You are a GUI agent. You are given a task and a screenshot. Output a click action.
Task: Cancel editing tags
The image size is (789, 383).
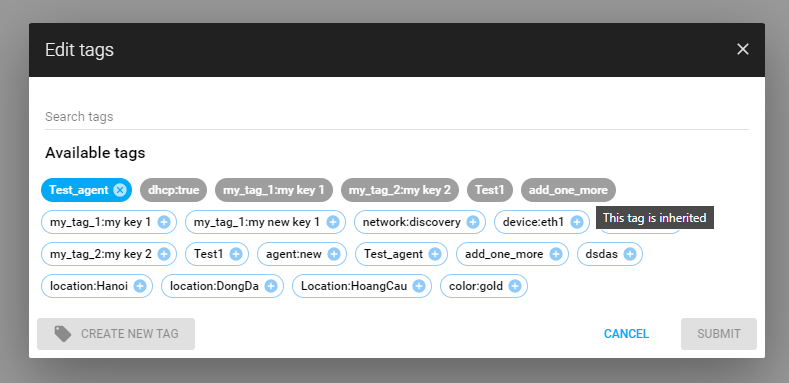point(626,334)
